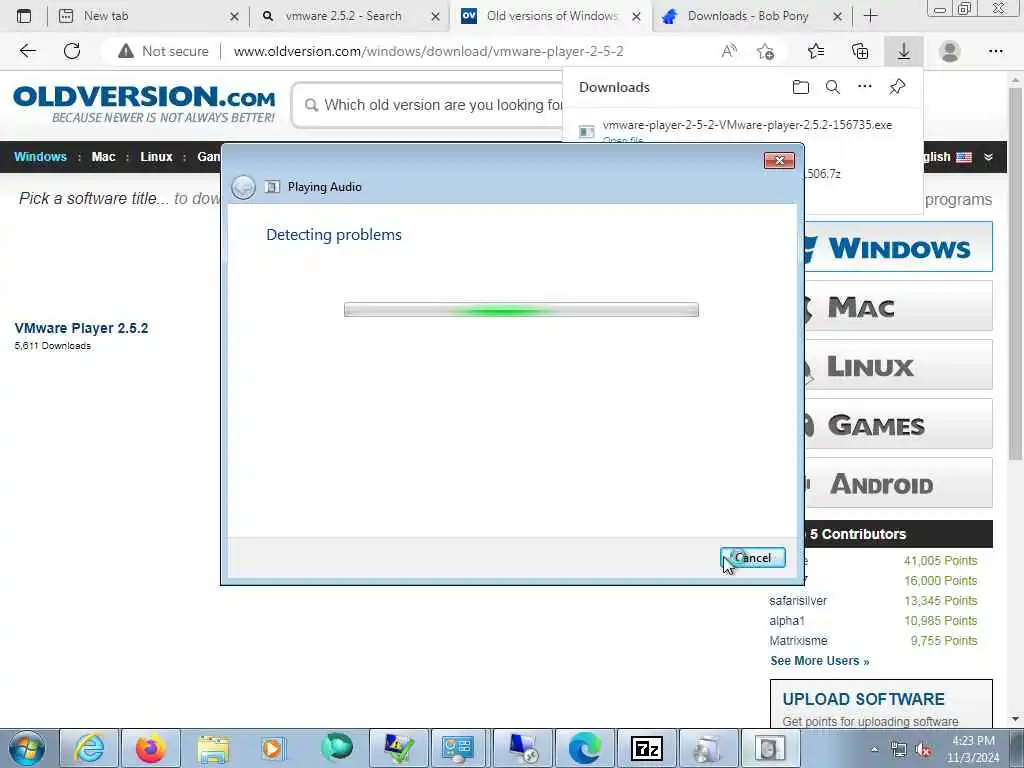1024x768 pixels.
Task: Launch Firefox from taskbar
Action: pyautogui.click(x=150, y=748)
